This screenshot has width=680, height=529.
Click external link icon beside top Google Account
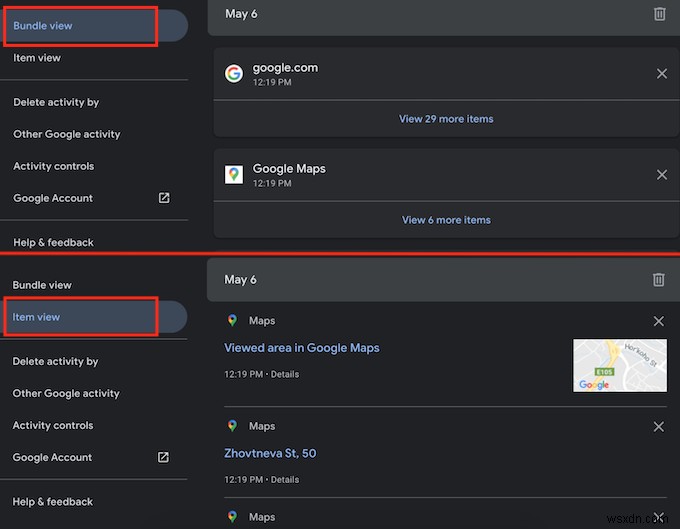(x=164, y=198)
